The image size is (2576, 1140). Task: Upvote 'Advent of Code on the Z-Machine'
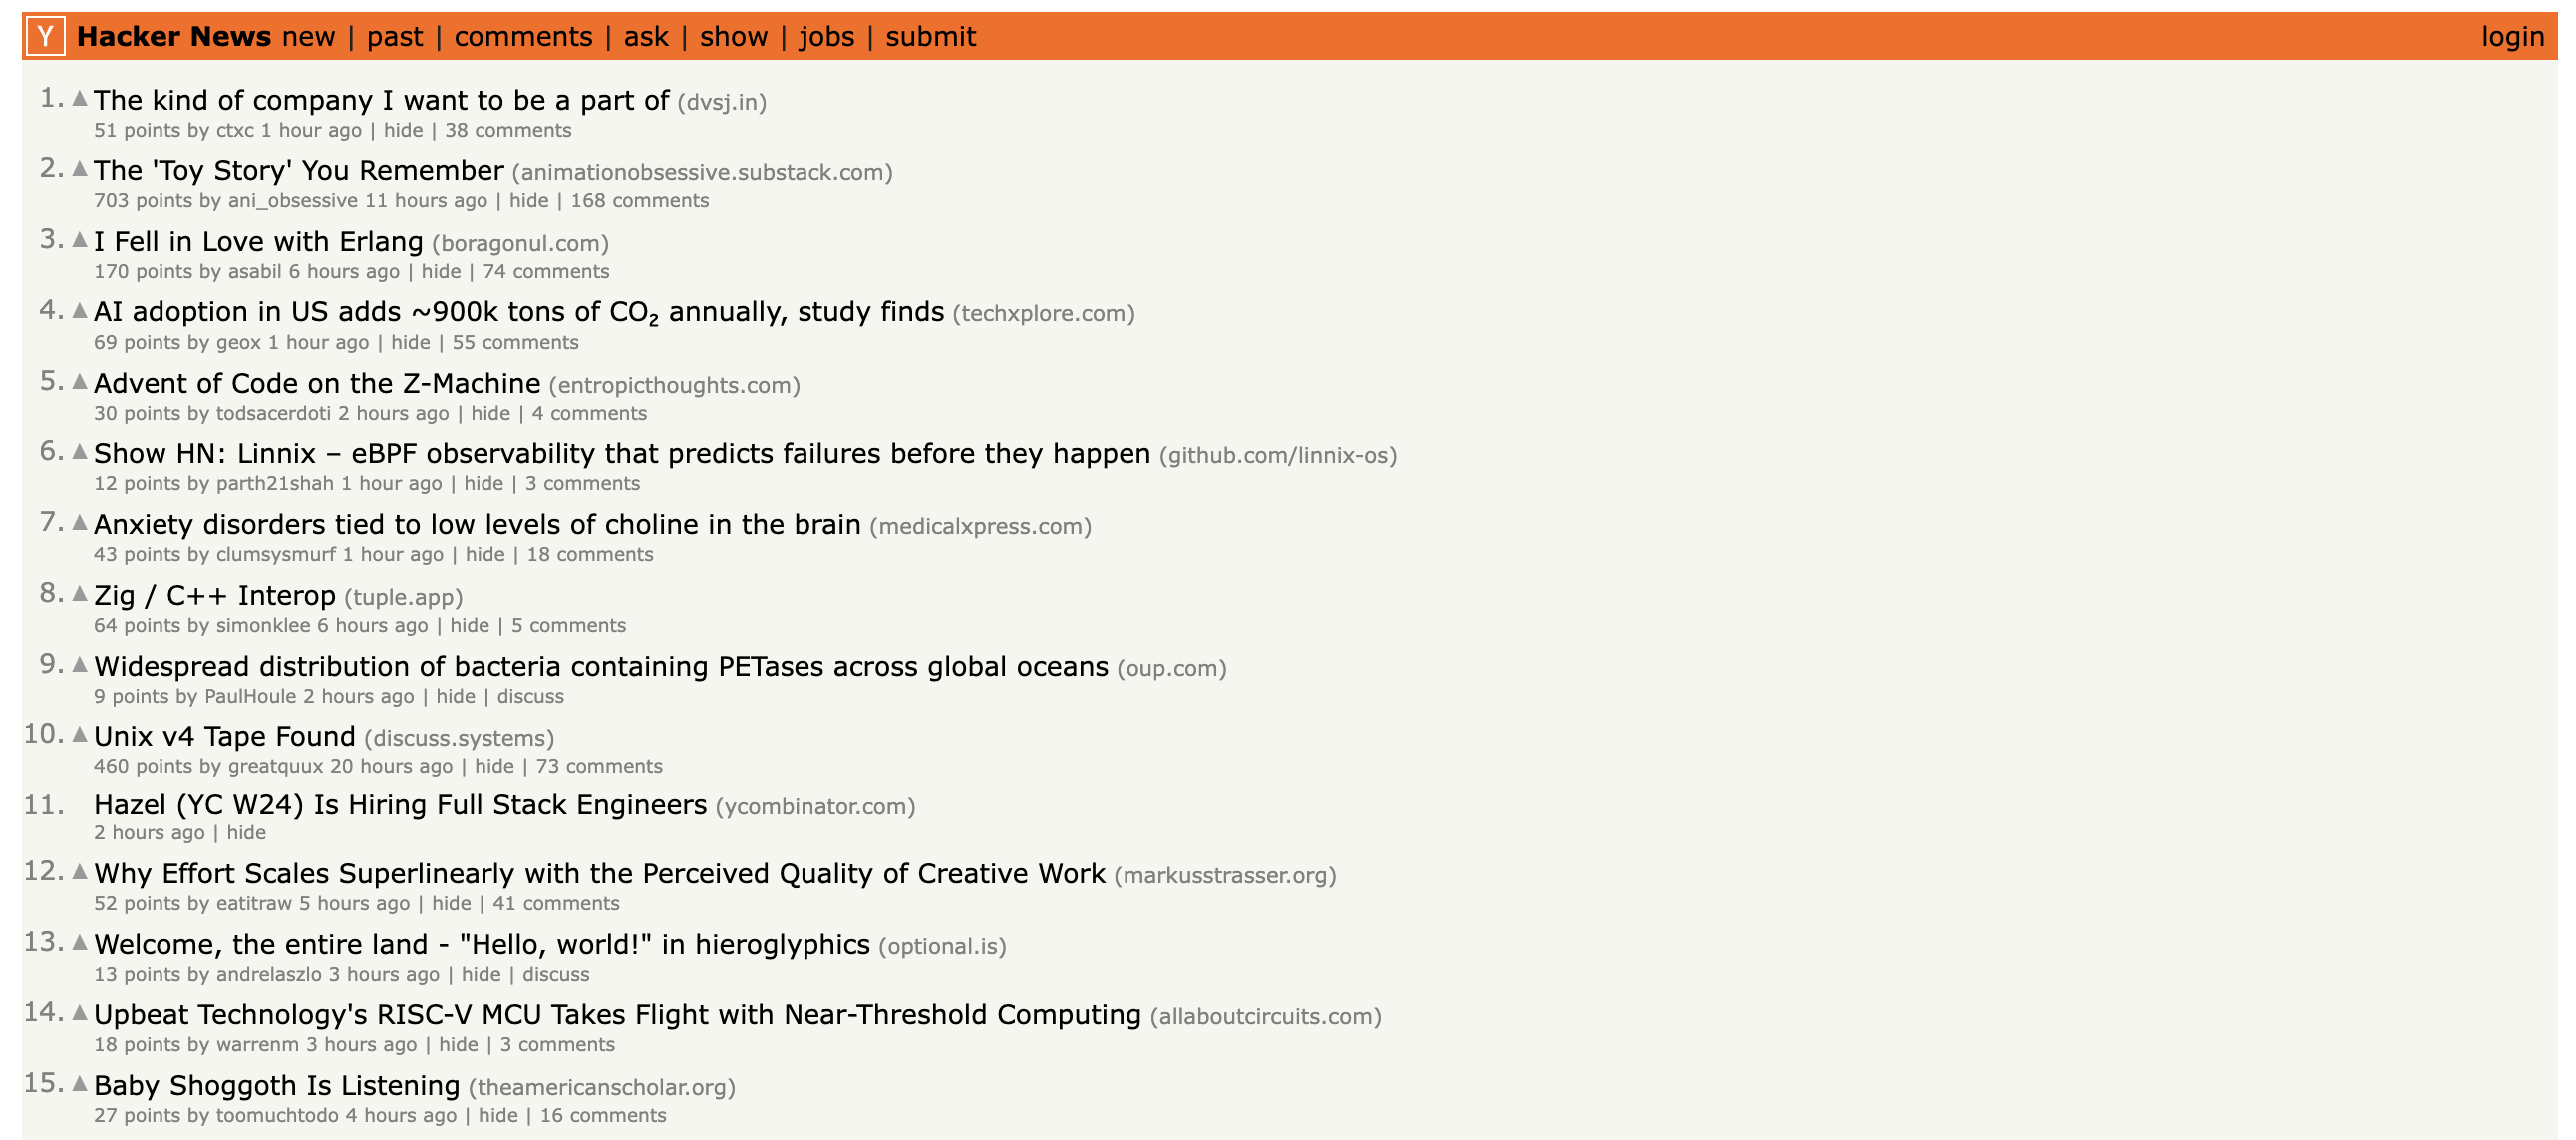pyautogui.click(x=80, y=382)
